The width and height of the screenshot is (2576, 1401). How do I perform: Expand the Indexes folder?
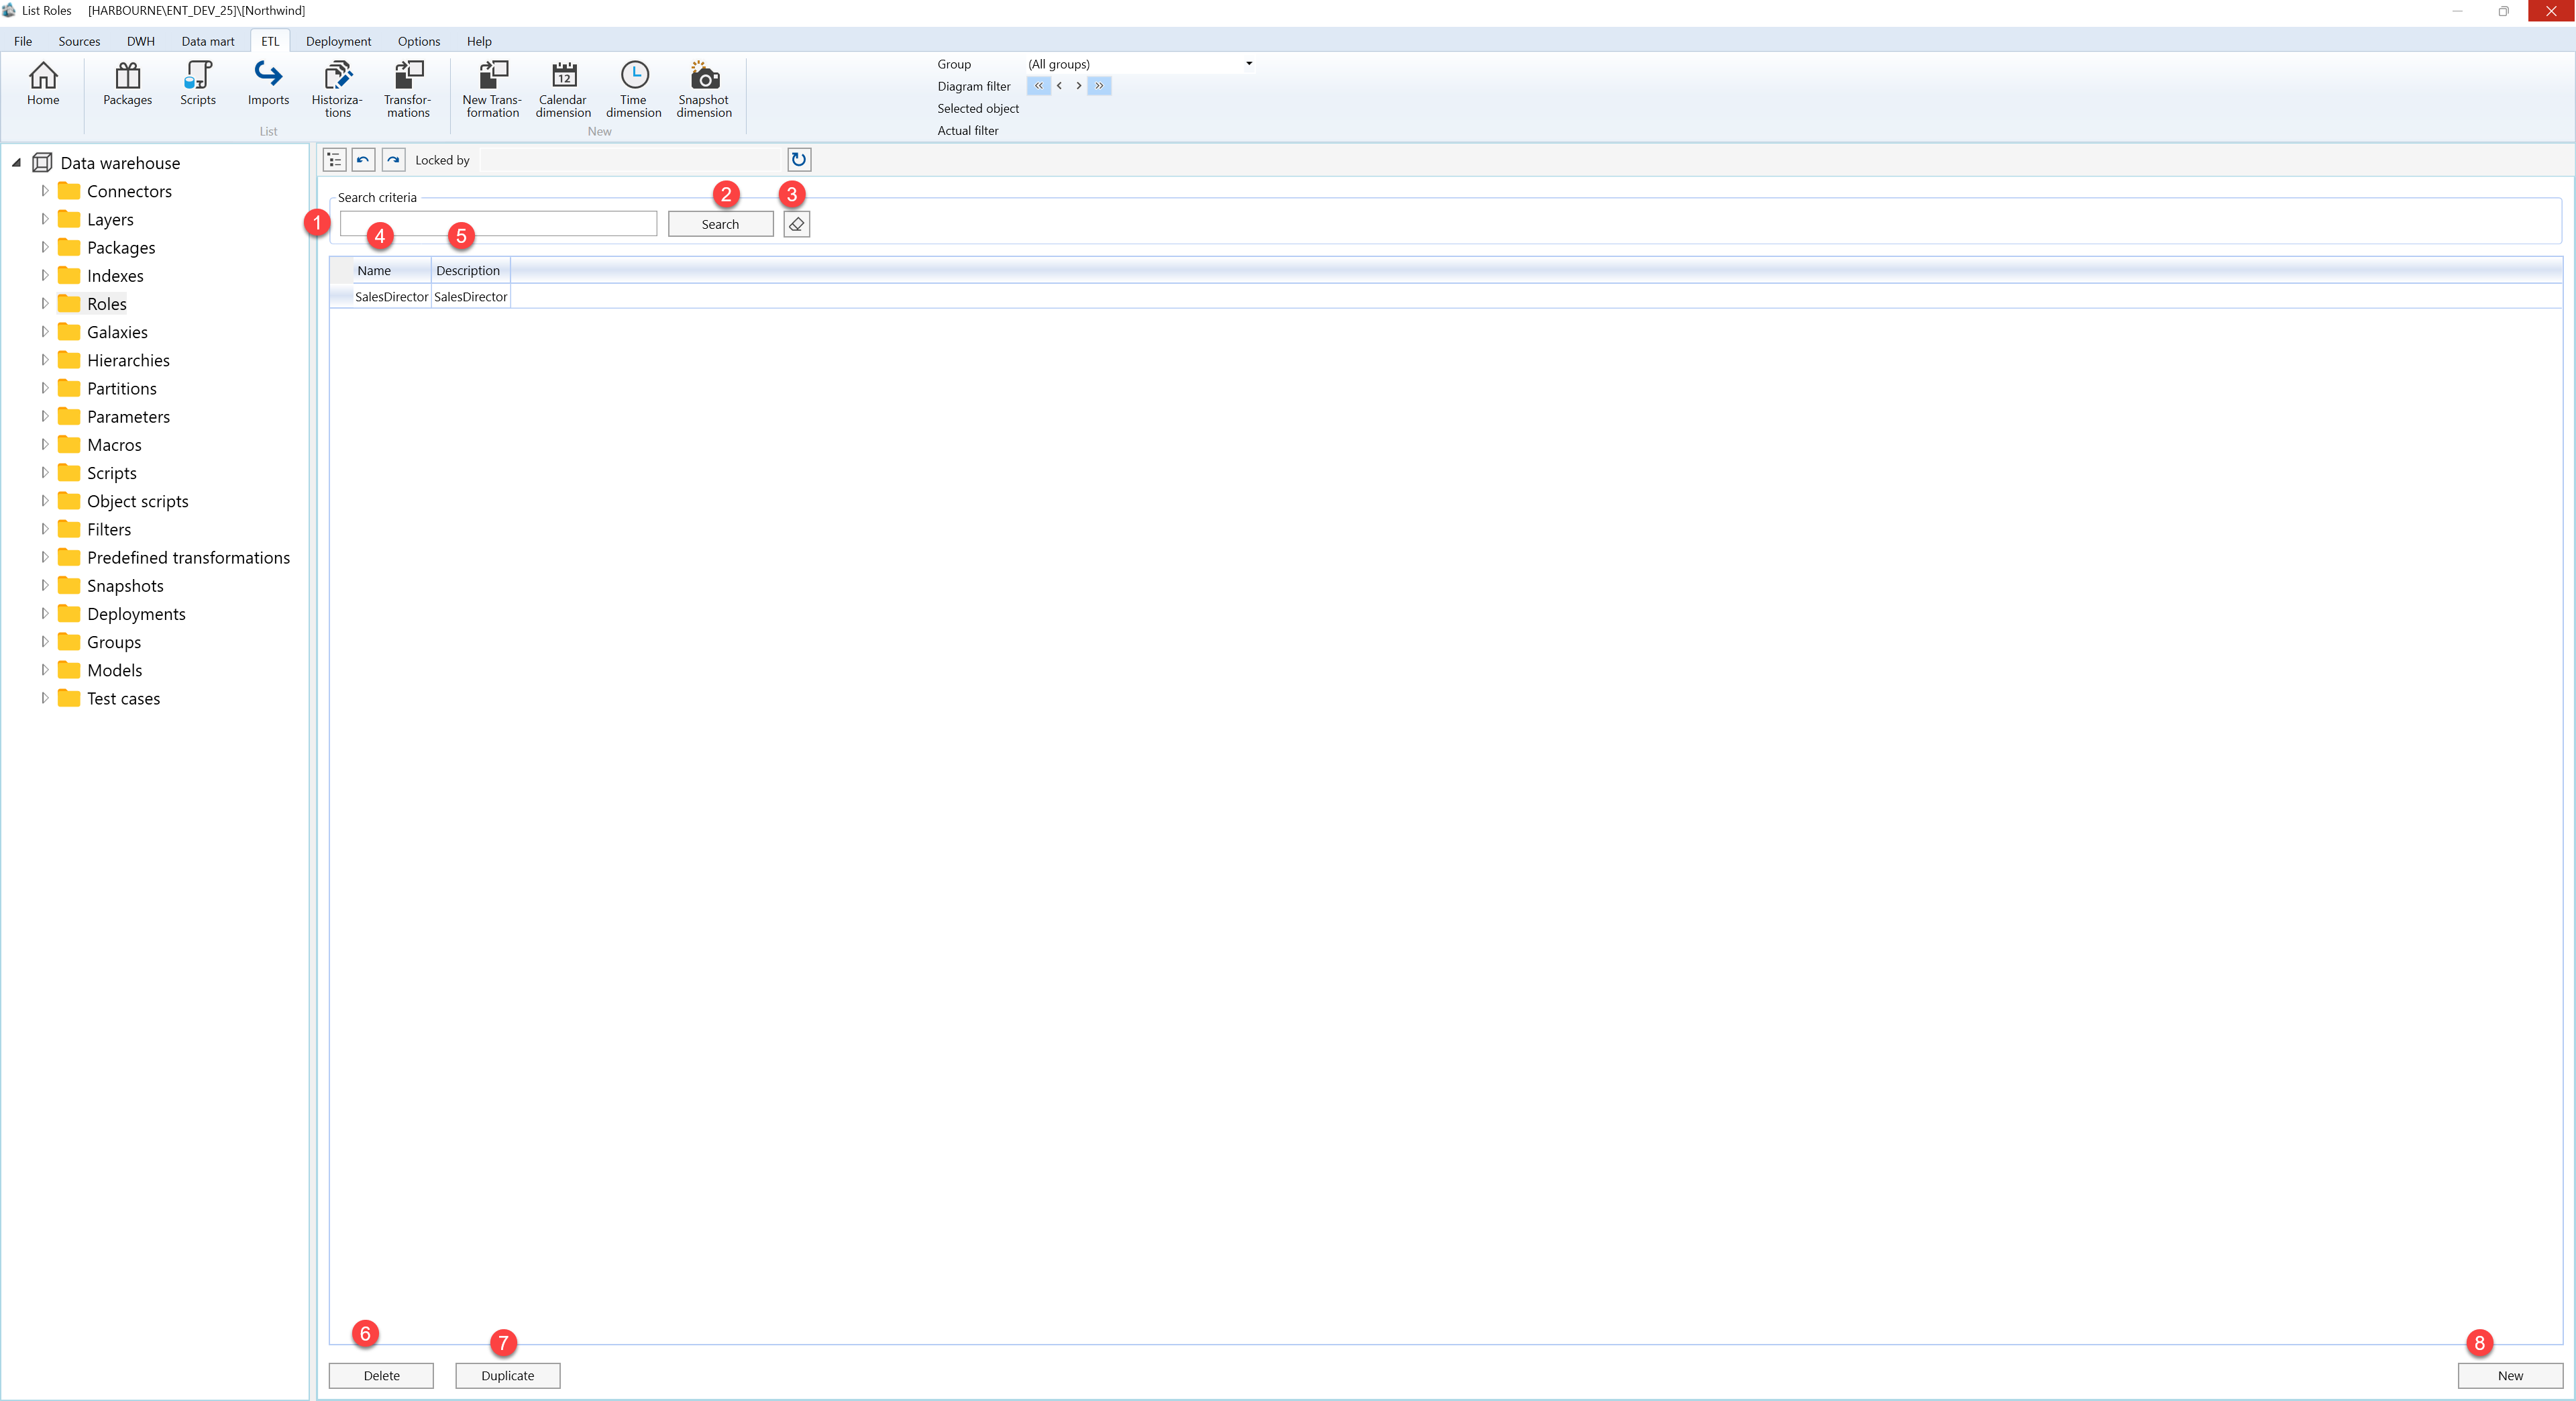click(44, 275)
